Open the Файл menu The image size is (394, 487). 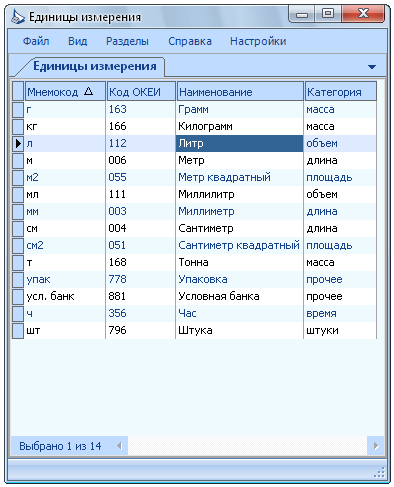point(36,41)
